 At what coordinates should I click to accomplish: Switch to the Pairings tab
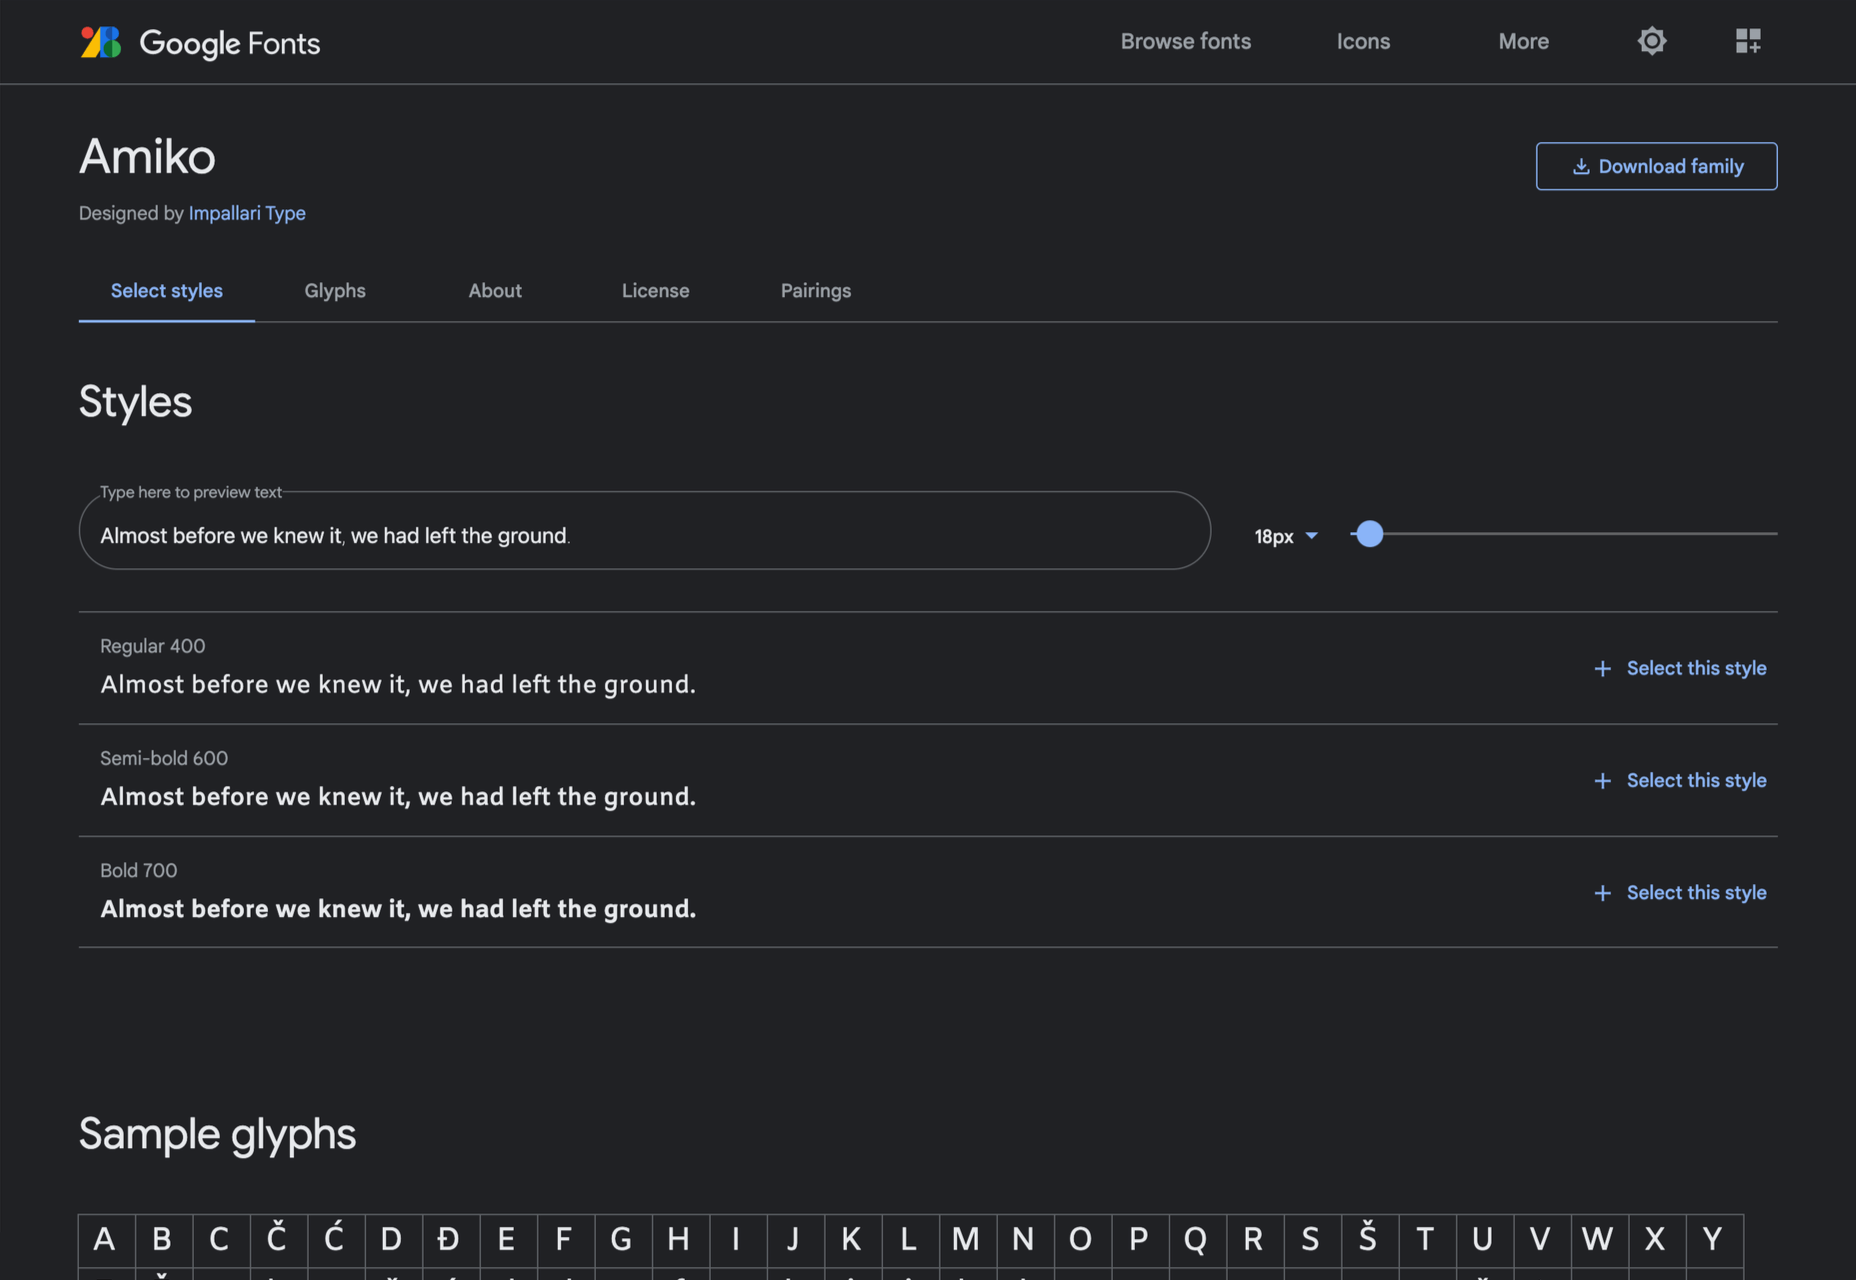click(x=816, y=291)
